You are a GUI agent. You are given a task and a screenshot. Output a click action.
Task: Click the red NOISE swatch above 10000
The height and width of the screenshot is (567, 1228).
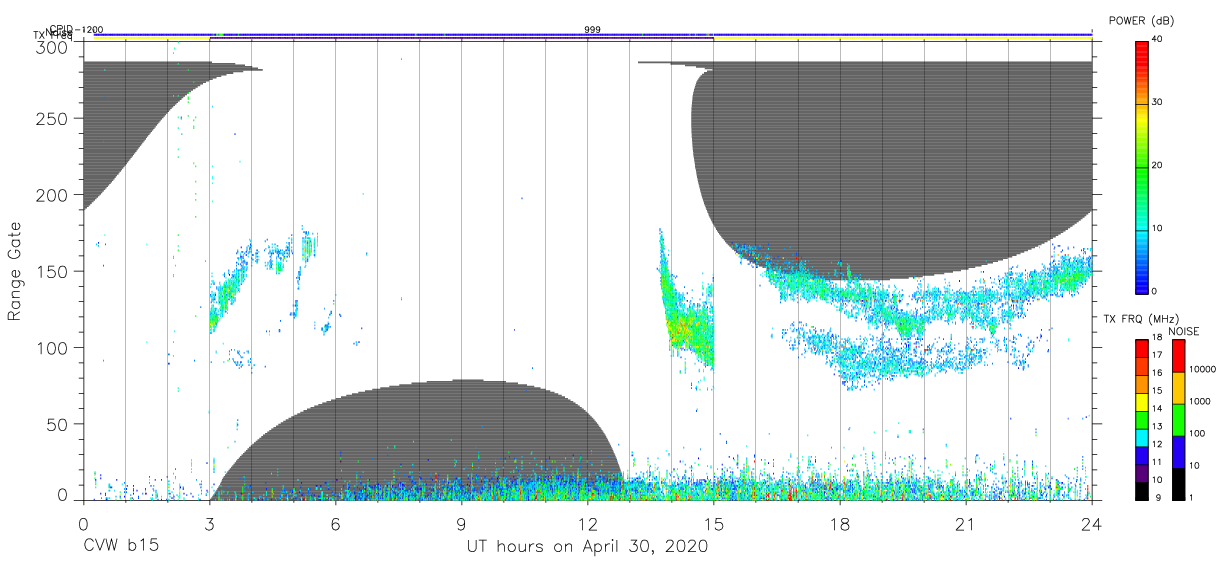coord(1178,355)
